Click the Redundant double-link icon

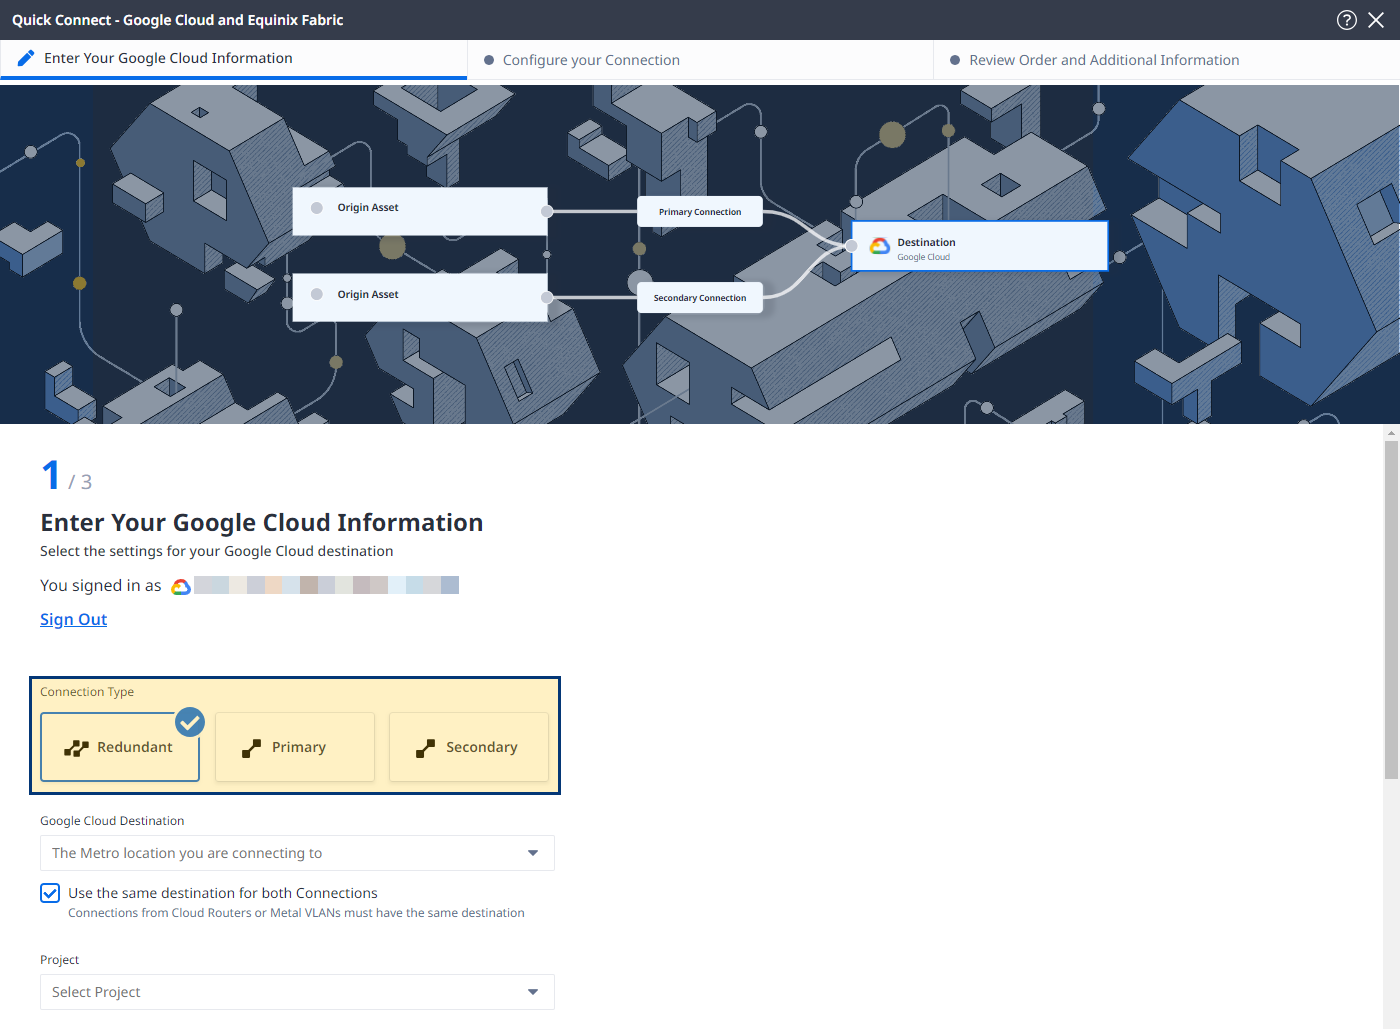pos(76,748)
